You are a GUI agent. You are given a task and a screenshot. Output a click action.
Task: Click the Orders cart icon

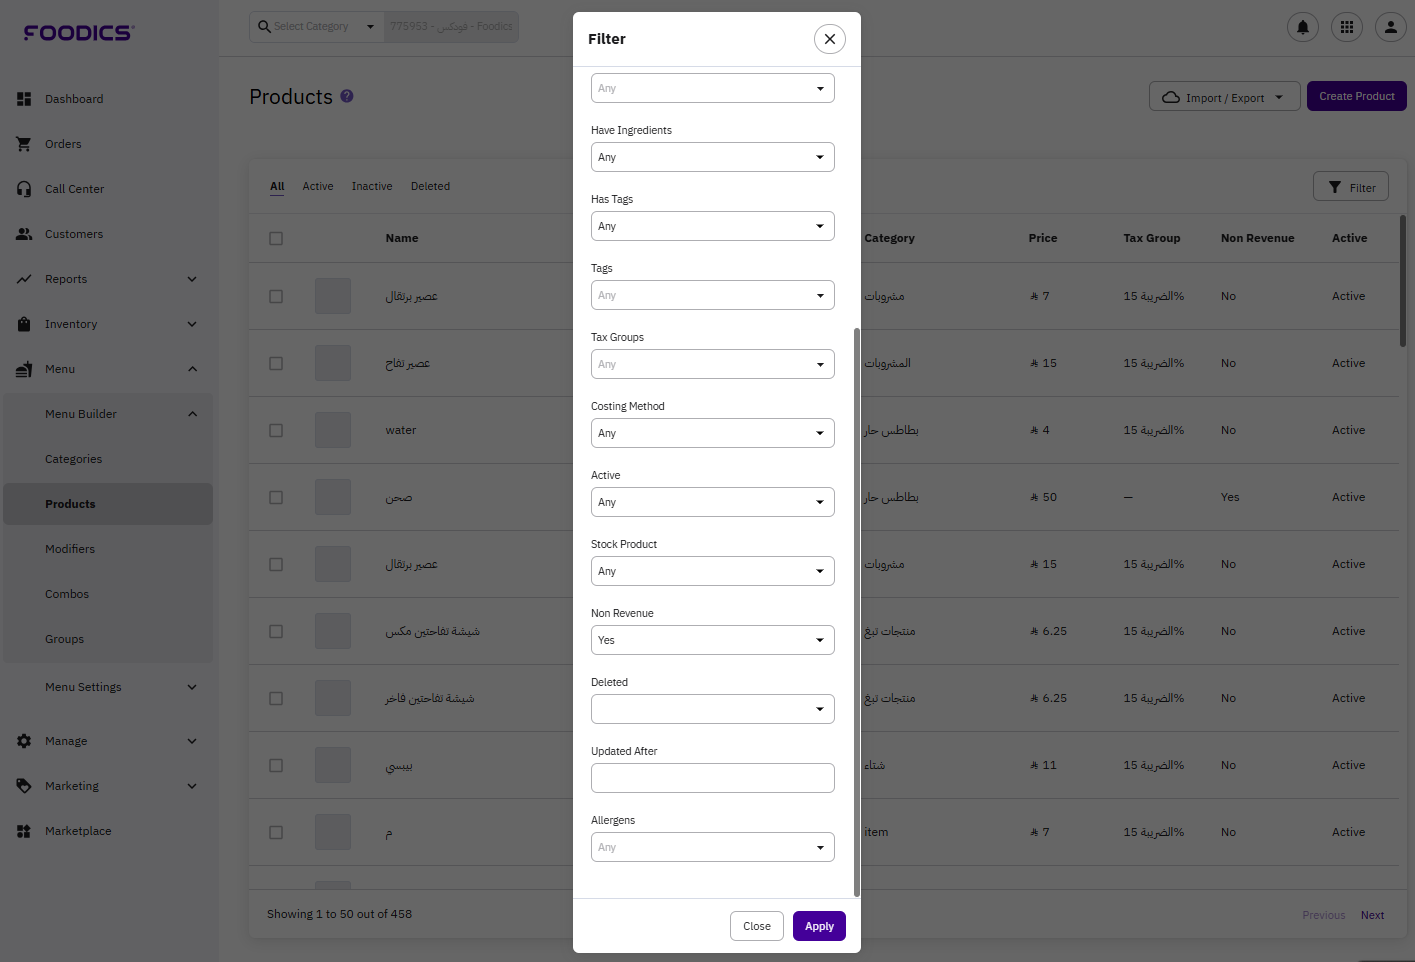[x=24, y=144]
